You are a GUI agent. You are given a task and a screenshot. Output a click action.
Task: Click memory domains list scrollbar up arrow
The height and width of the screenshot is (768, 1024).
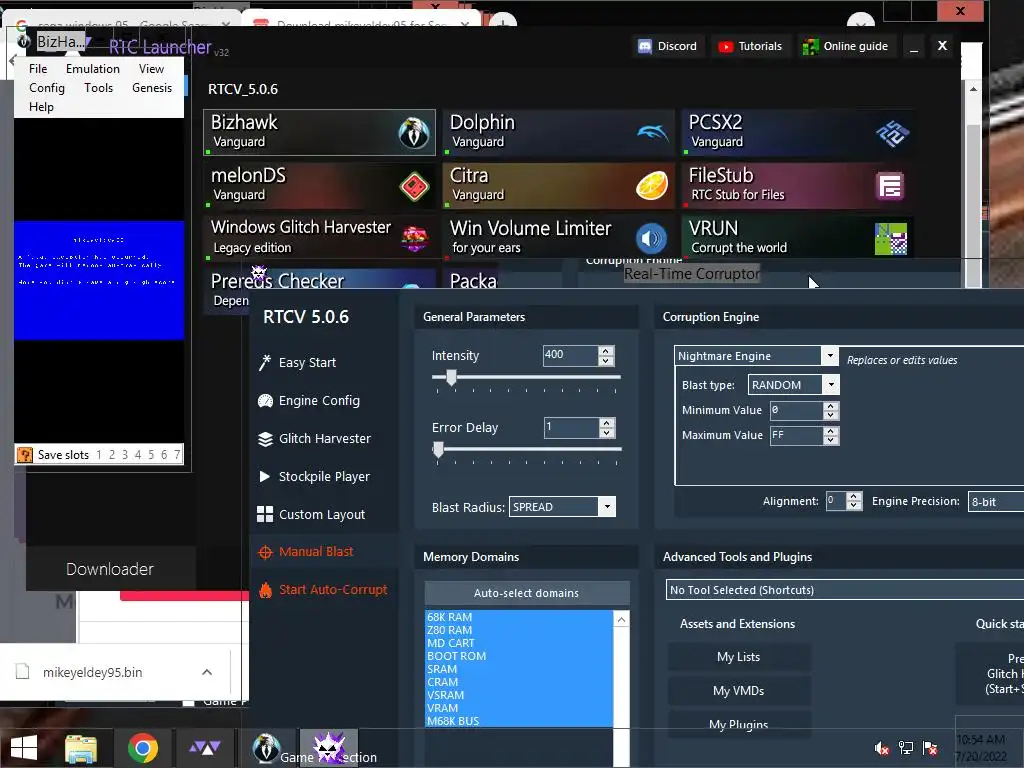[x=622, y=619]
